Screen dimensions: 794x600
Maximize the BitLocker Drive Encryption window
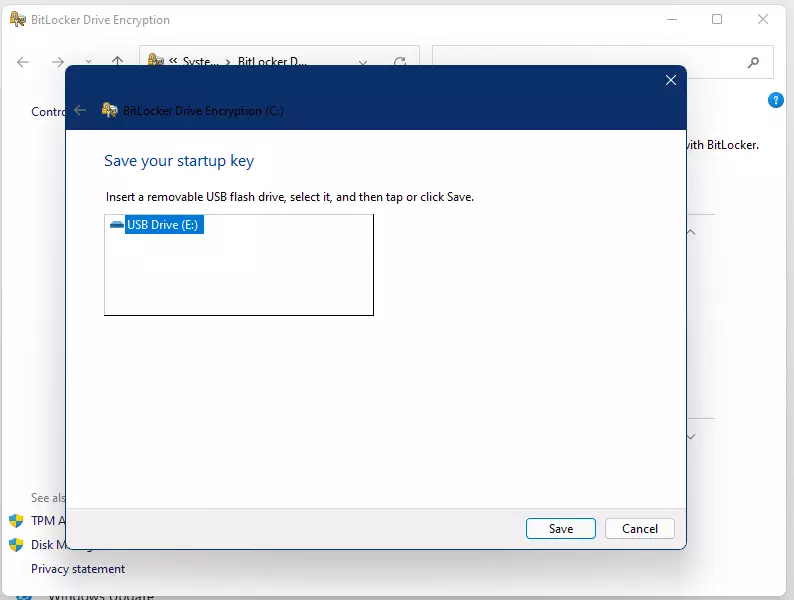[x=717, y=19]
